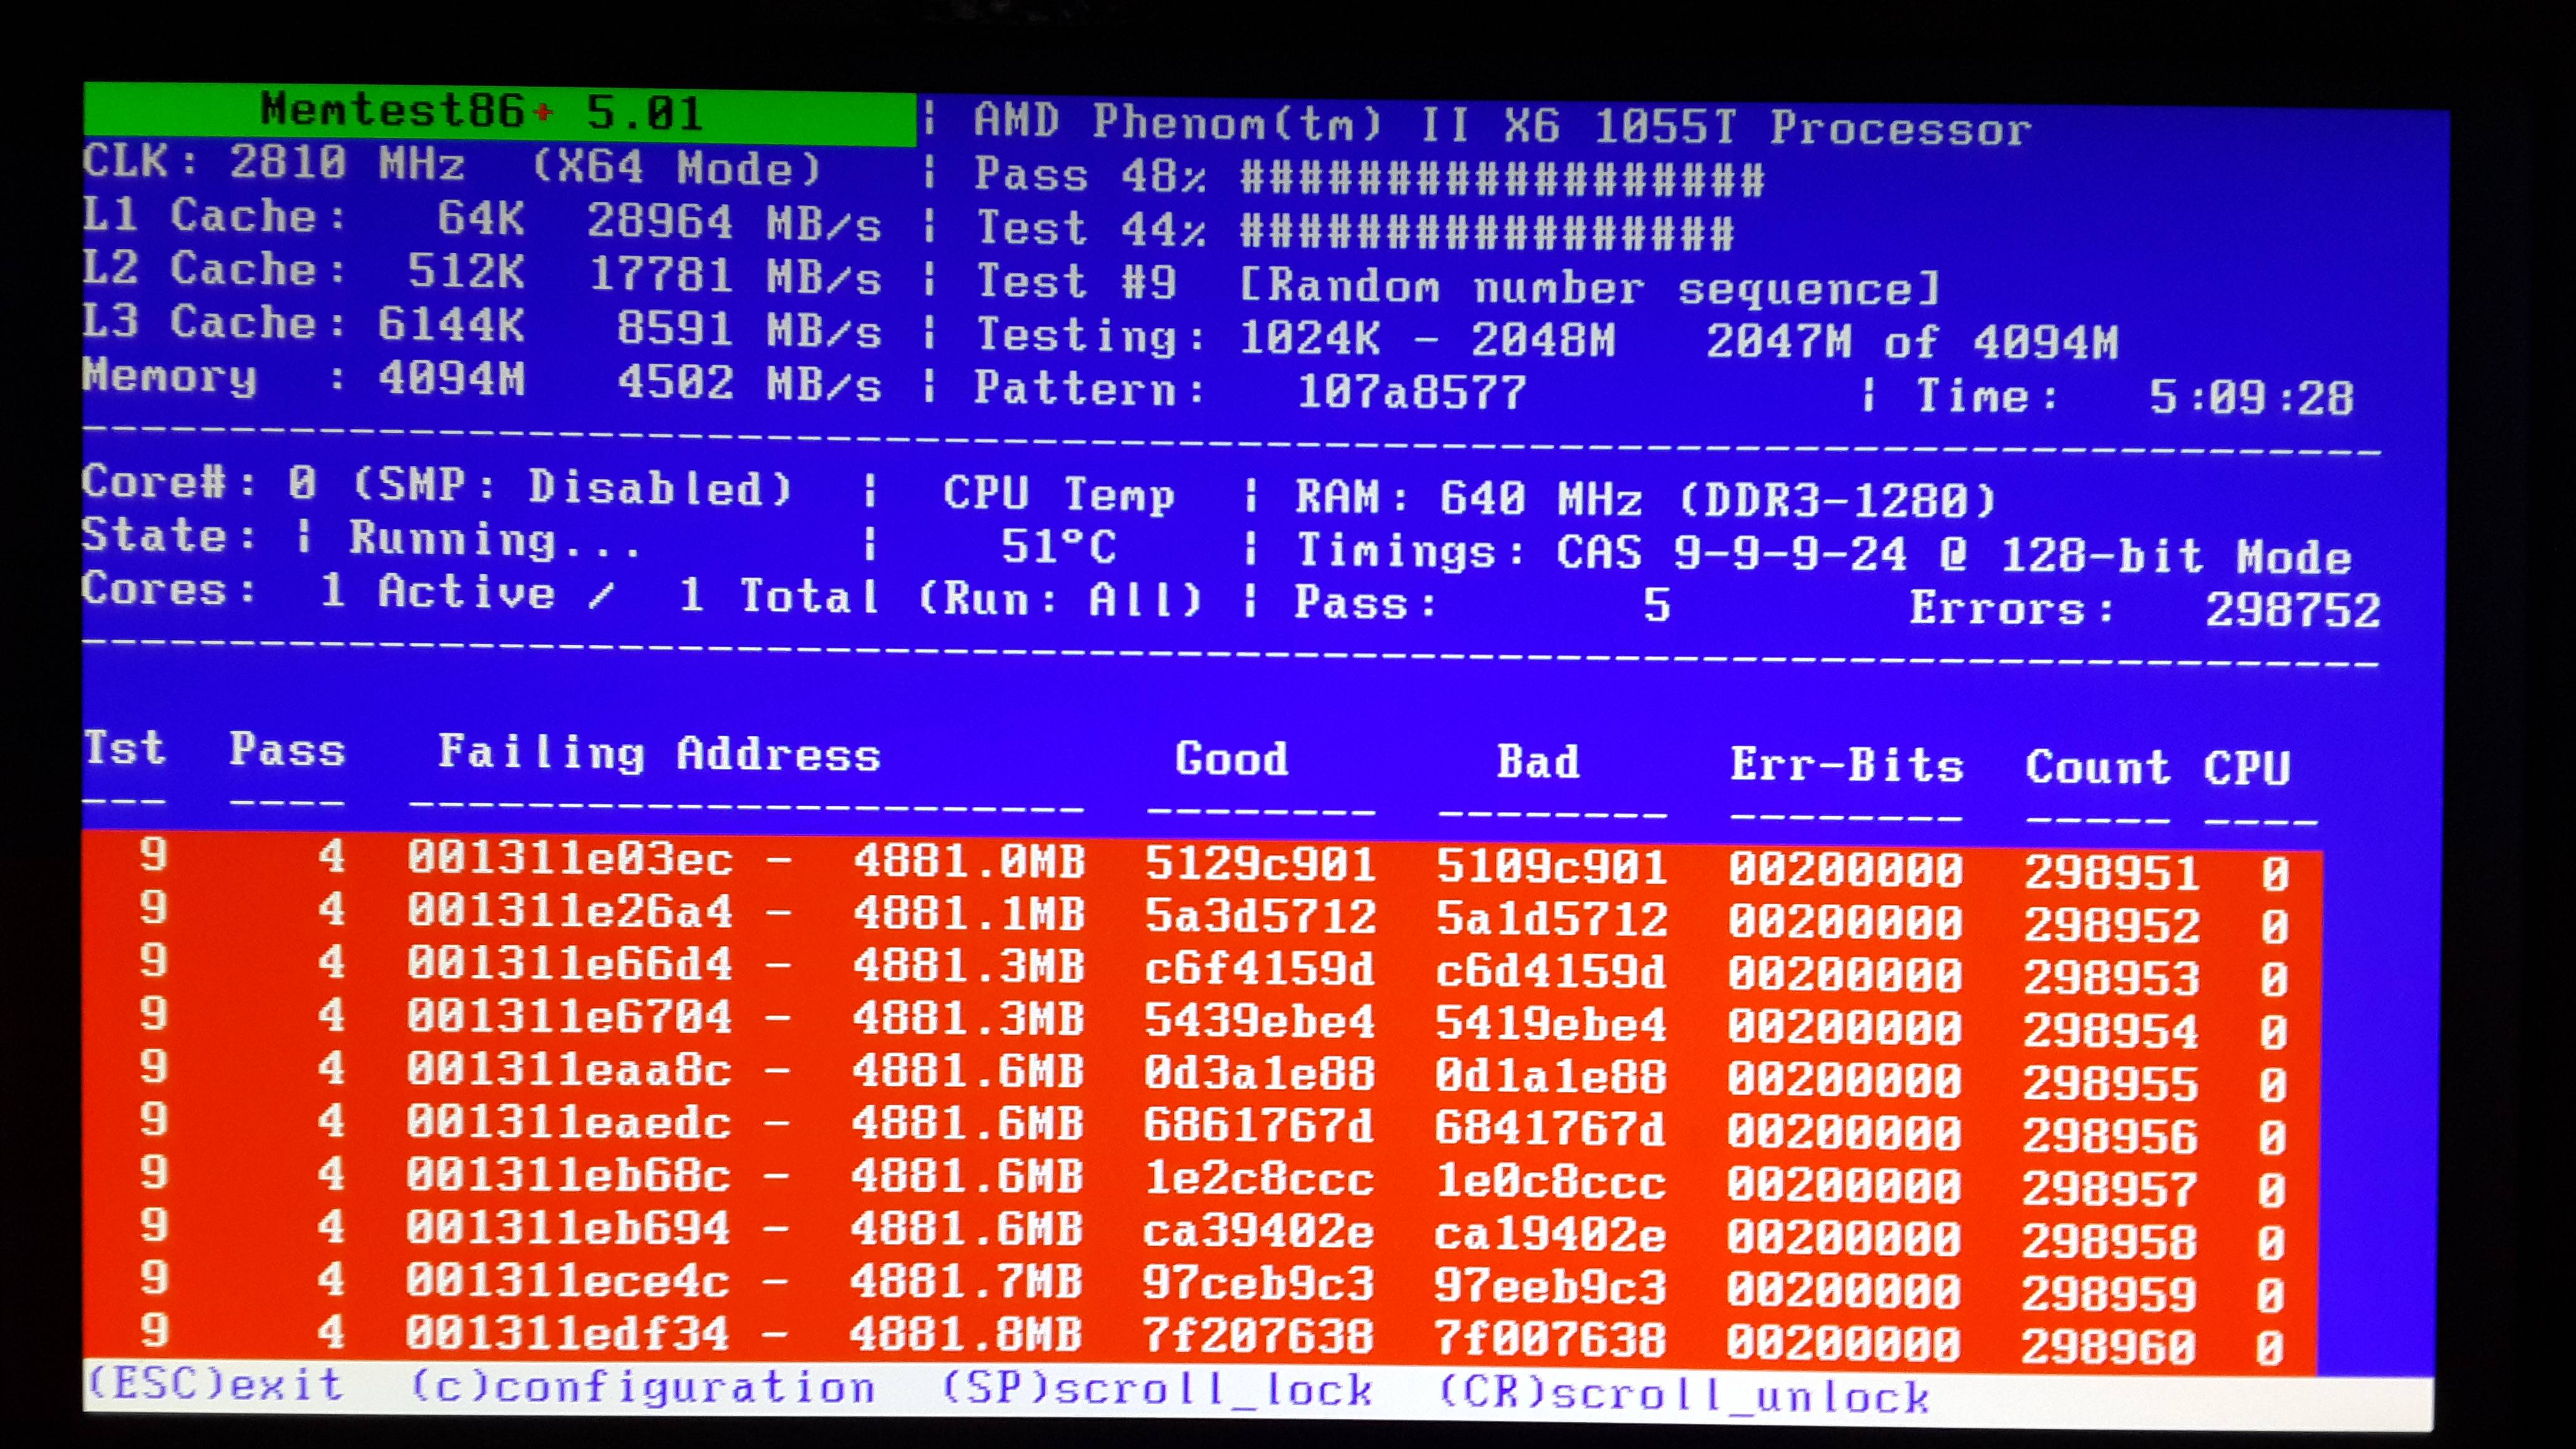Screen dimensions: 2576x1449
Task: Click the Errors: 298752 counter
Action: 2145,609
